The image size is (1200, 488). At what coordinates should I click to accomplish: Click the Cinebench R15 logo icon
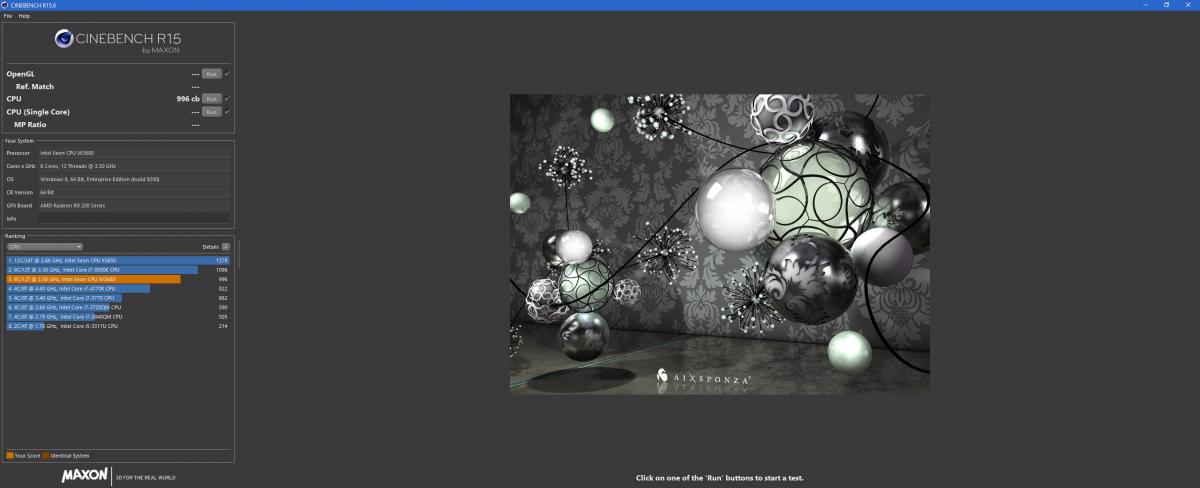64,40
